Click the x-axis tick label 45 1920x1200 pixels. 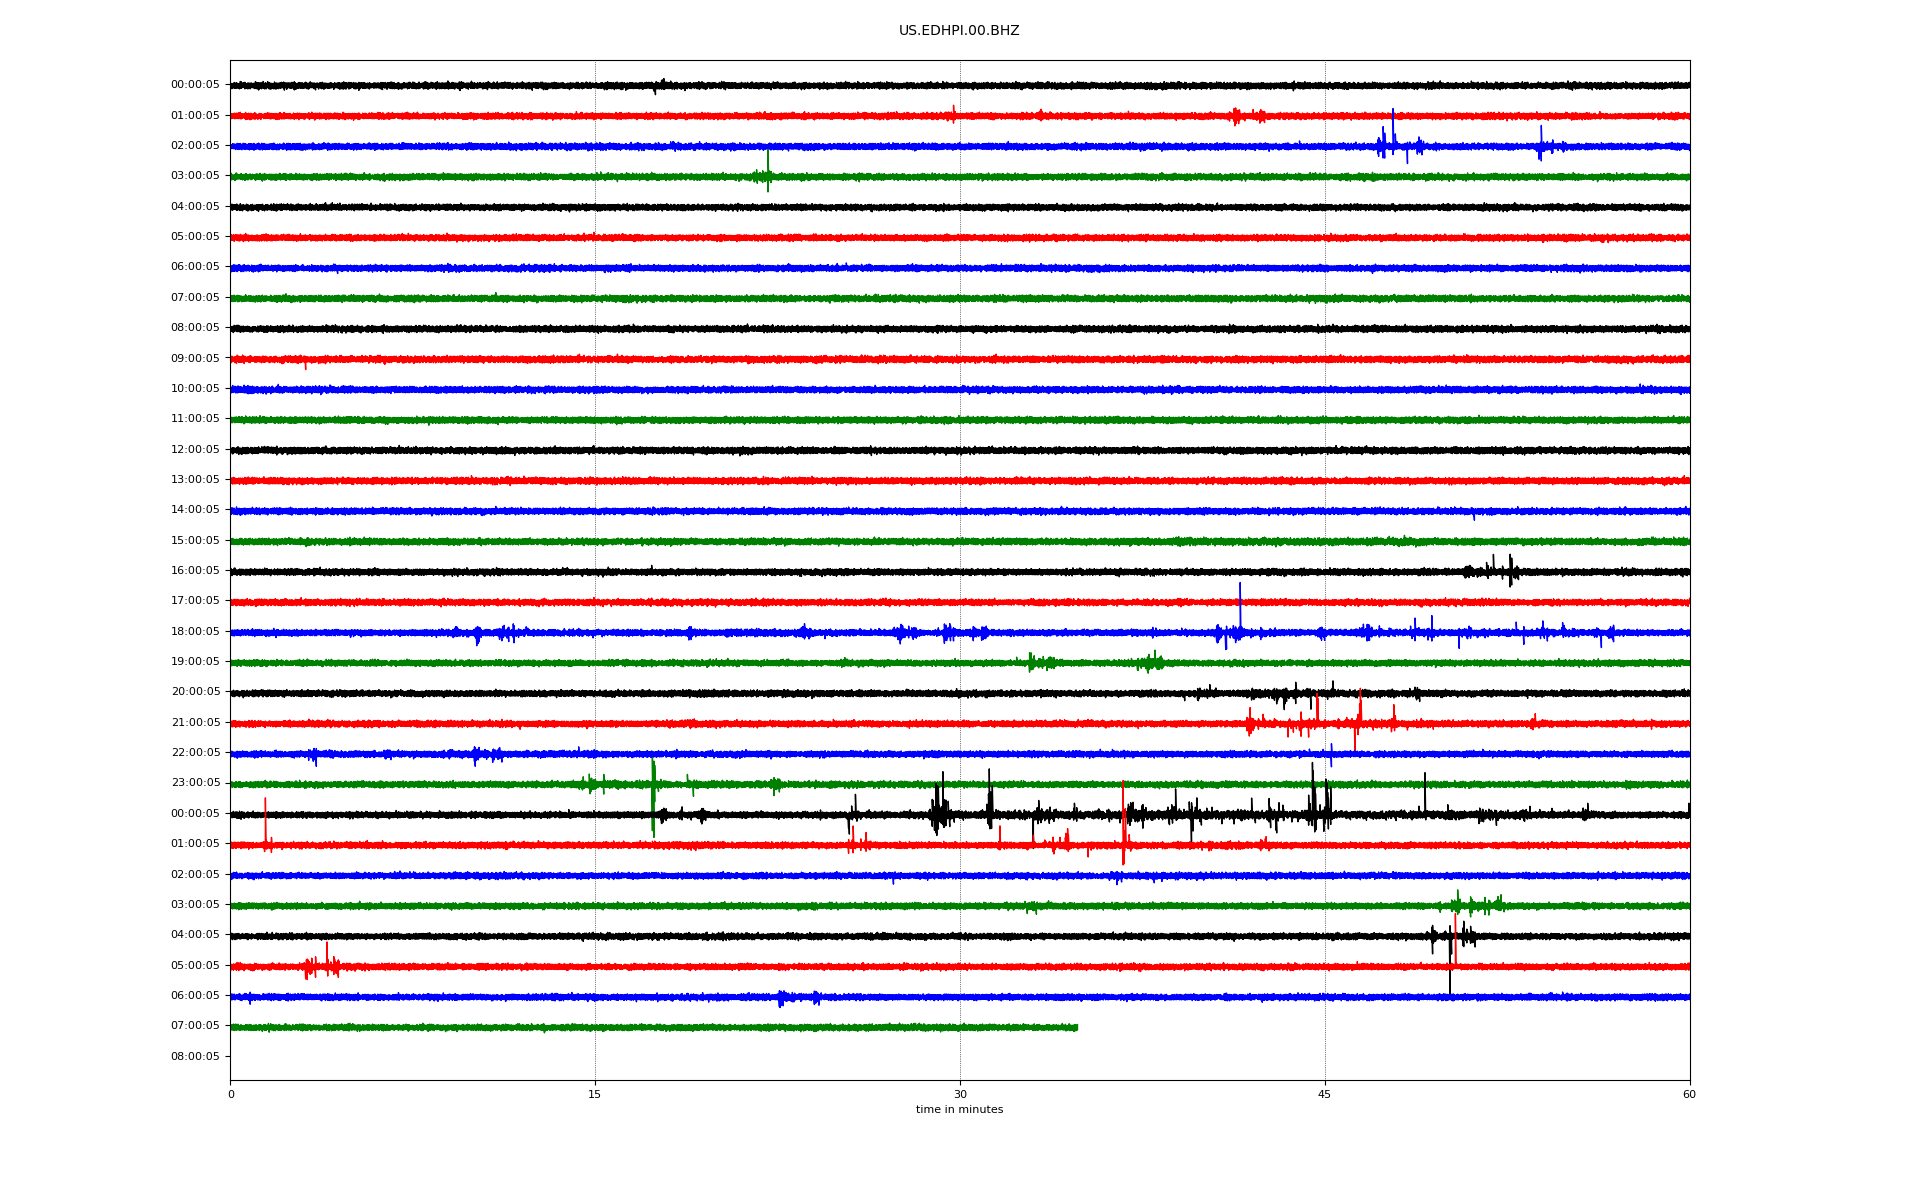click(x=1324, y=1094)
